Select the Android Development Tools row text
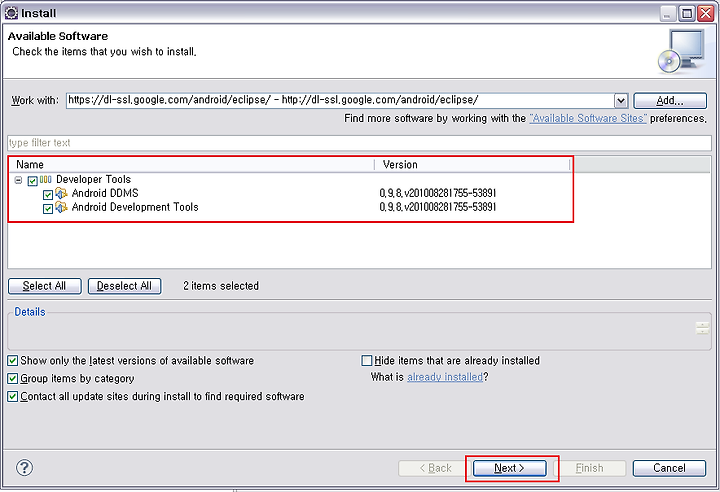Image resolution: width=720 pixels, height=492 pixels. (135, 207)
